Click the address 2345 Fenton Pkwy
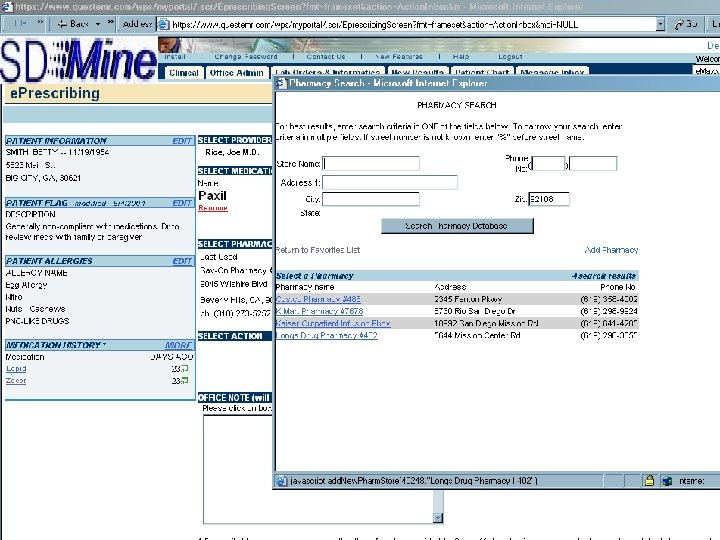Image resolution: width=720 pixels, height=540 pixels. [468, 299]
